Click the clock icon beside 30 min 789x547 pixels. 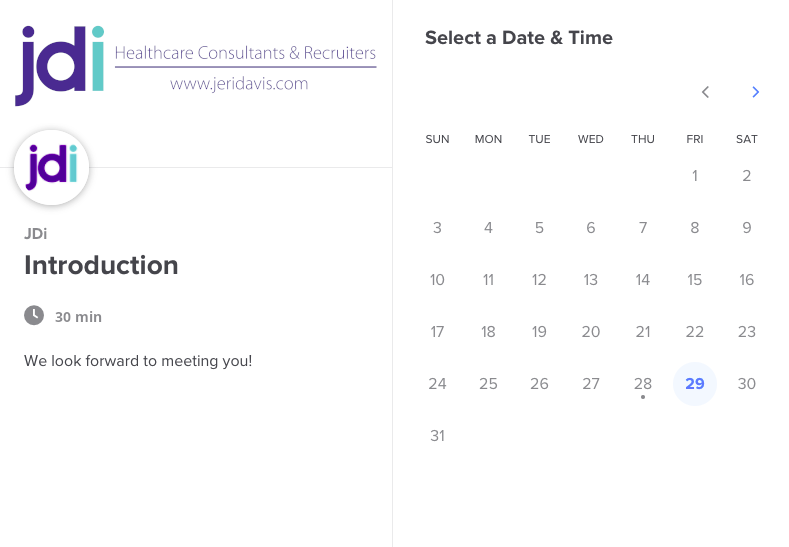click(x=34, y=315)
